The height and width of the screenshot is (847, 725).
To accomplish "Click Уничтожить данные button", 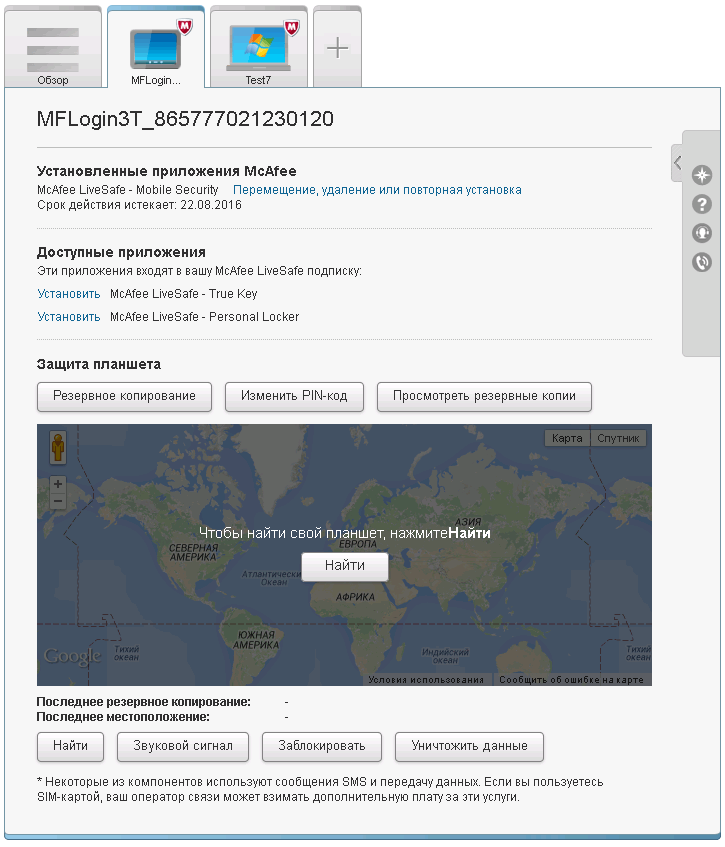I will [x=469, y=747].
